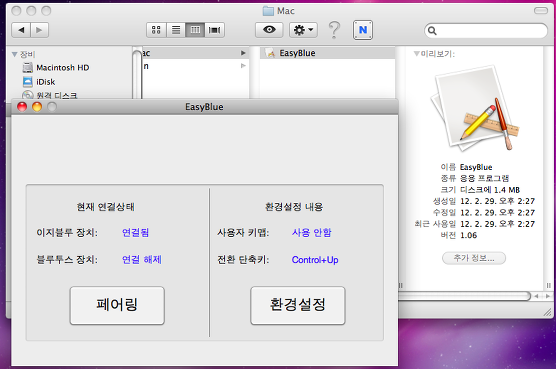The image size is (556, 369).
Task: Click the question mark help icon
Action: (334, 30)
